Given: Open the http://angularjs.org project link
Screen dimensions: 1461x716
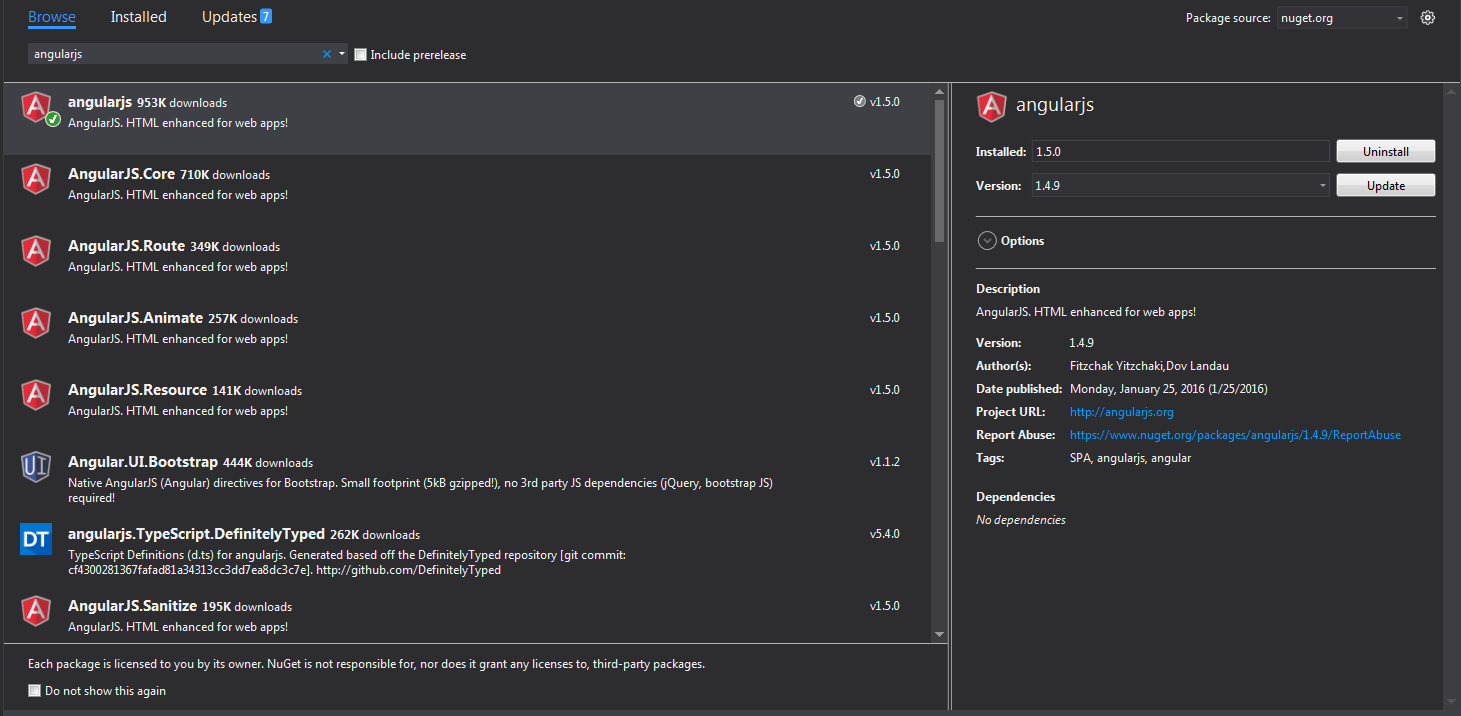Looking at the screenshot, I should click(x=1121, y=412).
